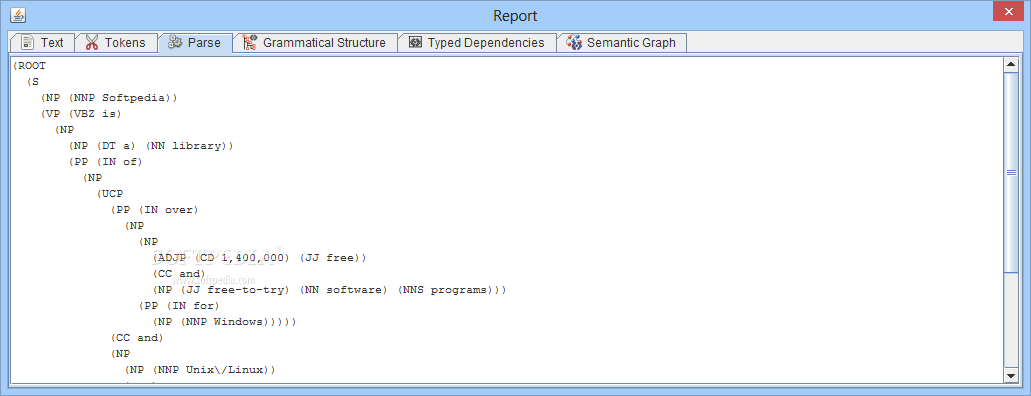The width and height of the screenshot is (1031, 396).
Task: Click the Typed Dependencies tab icon
Action: [415, 43]
